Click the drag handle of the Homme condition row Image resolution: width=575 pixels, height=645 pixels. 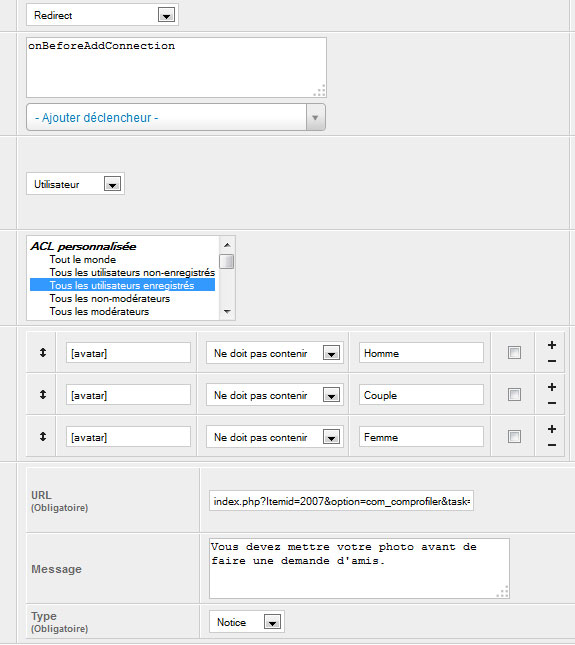click(43, 353)
